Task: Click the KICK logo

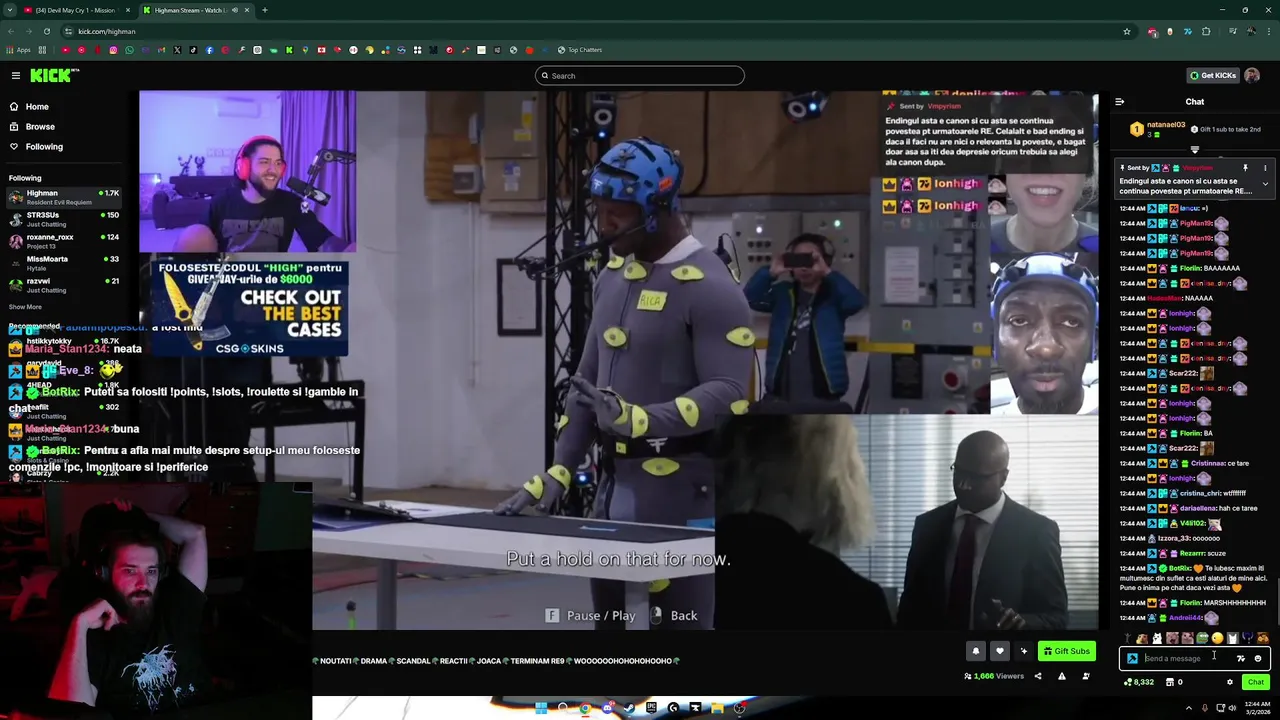Action: pyautogui.click(x=54, y=75)
